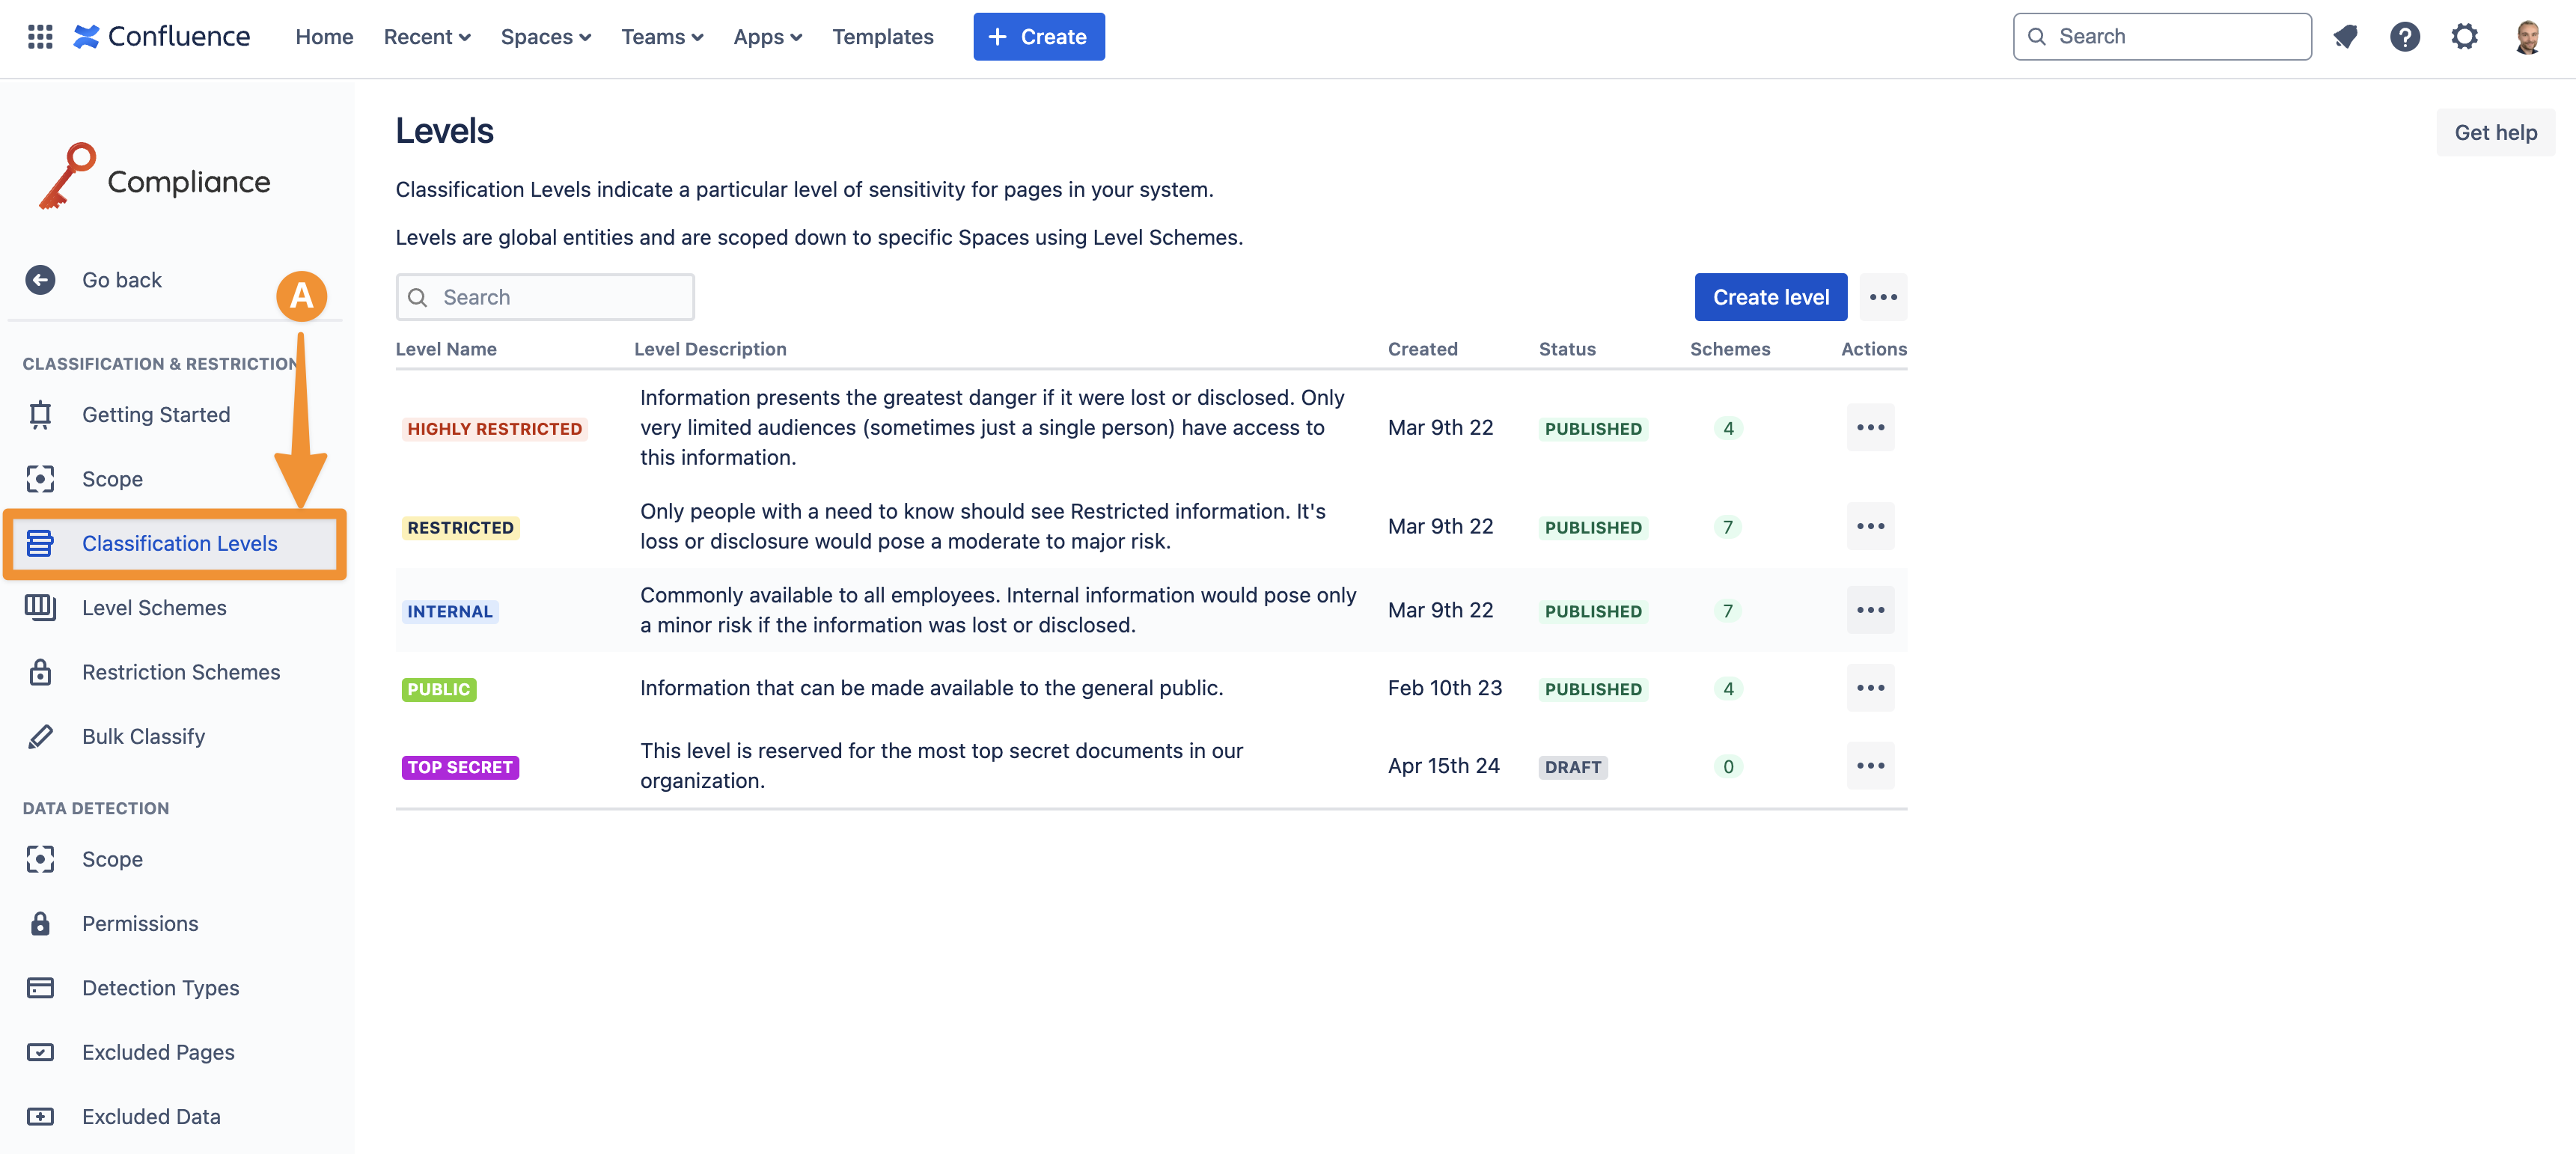Open the Teams dropdown

662,37
